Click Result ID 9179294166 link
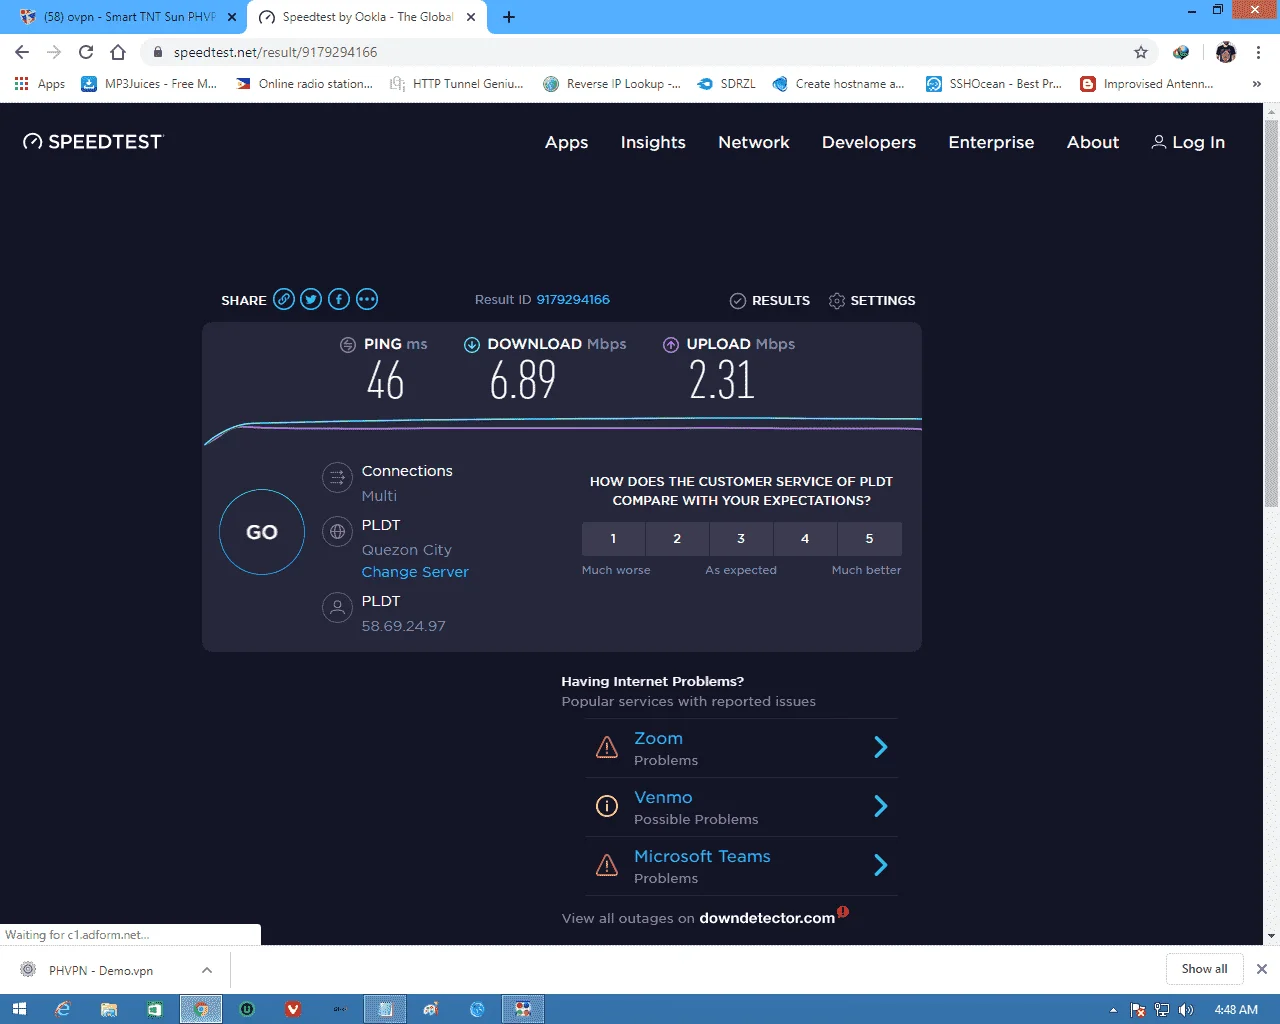This screenshot has width=1280, height=1024. (573, 300)
